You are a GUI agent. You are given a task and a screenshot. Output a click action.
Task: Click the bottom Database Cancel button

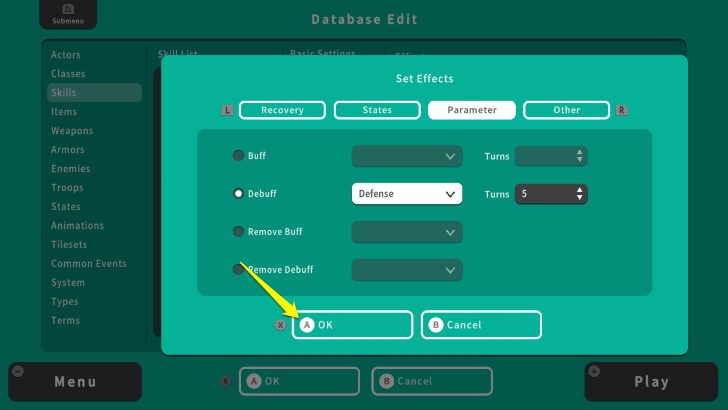point(432,381)
